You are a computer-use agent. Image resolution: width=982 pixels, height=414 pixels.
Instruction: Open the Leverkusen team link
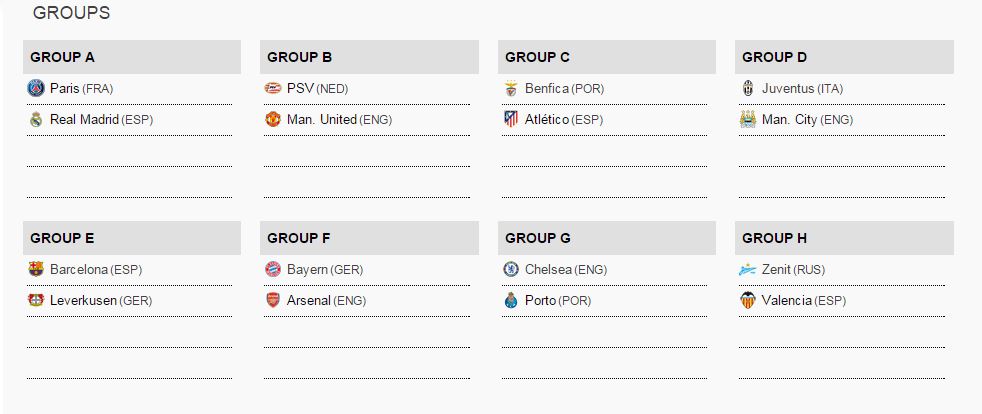click(83, 300)
